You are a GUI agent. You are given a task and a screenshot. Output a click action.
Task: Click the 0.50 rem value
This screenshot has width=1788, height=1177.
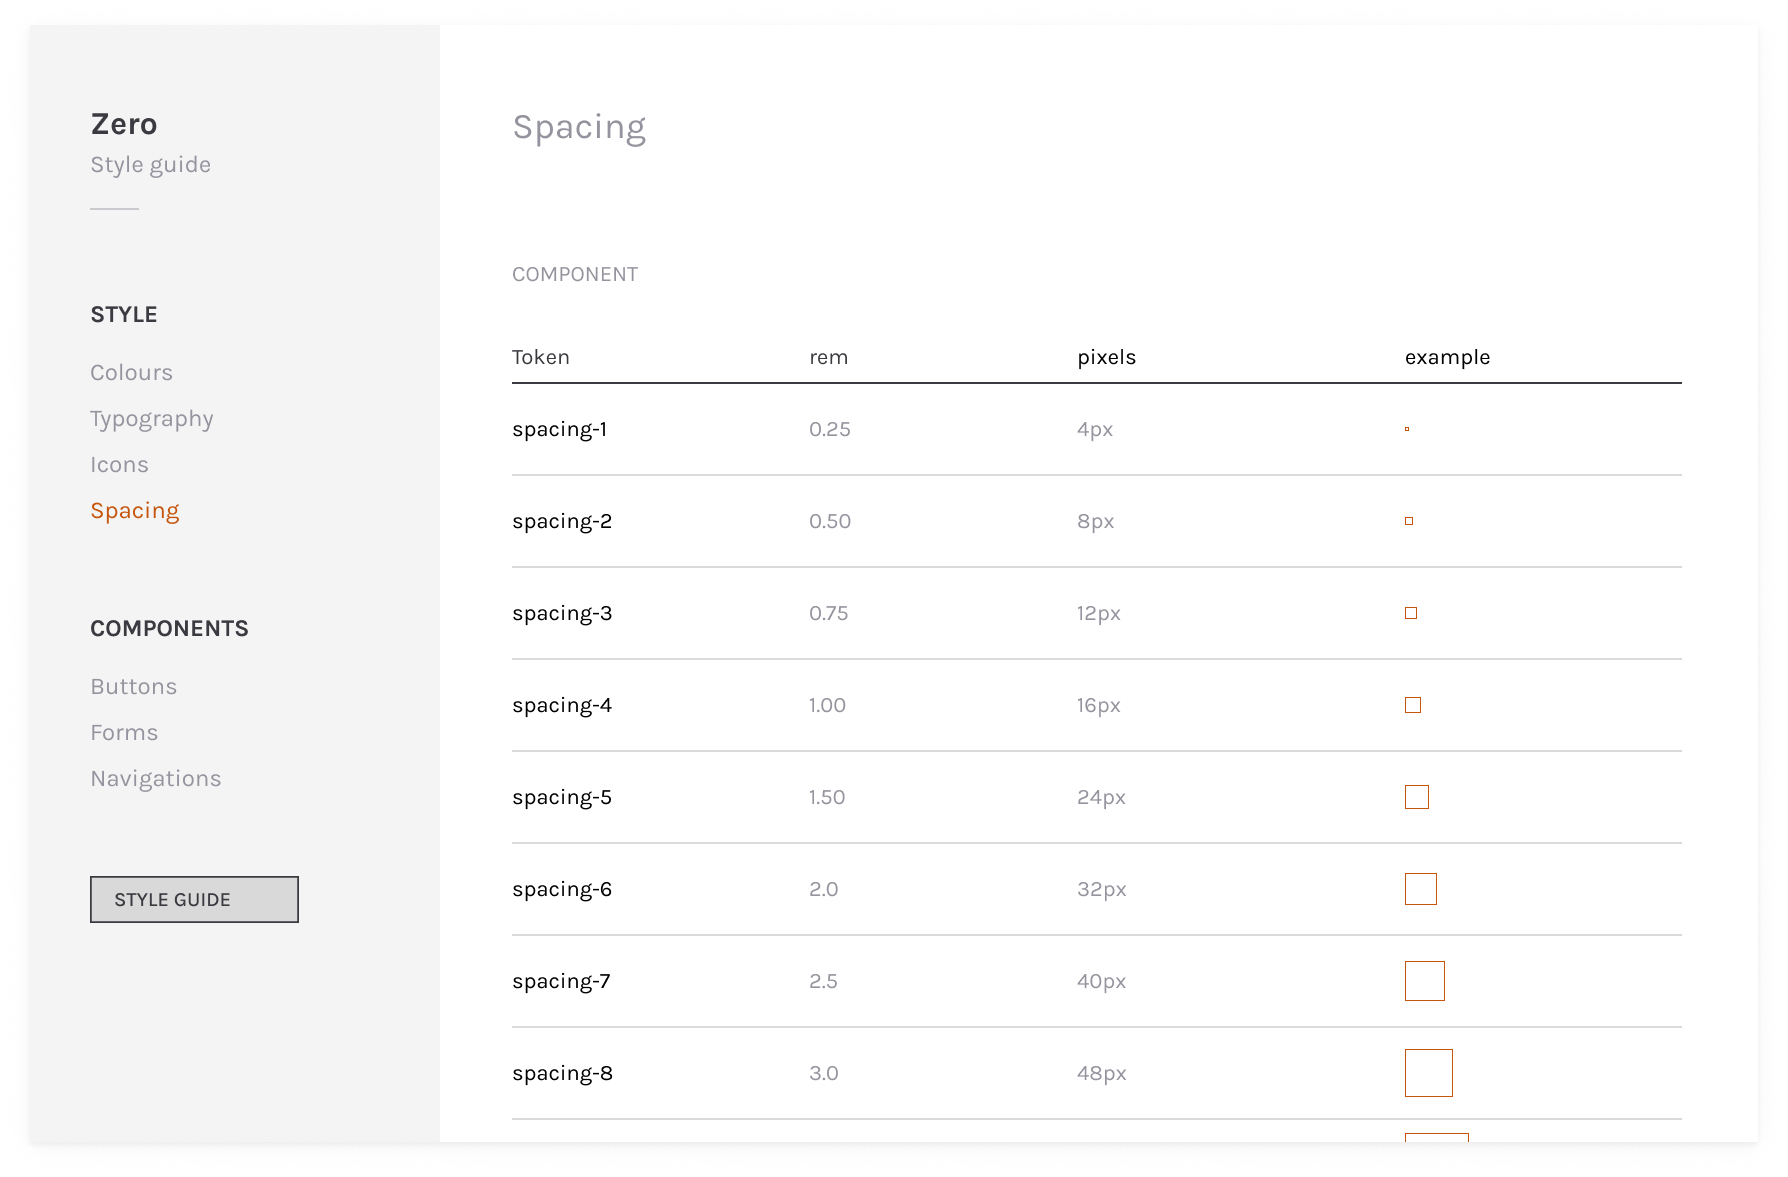point(830,522)
